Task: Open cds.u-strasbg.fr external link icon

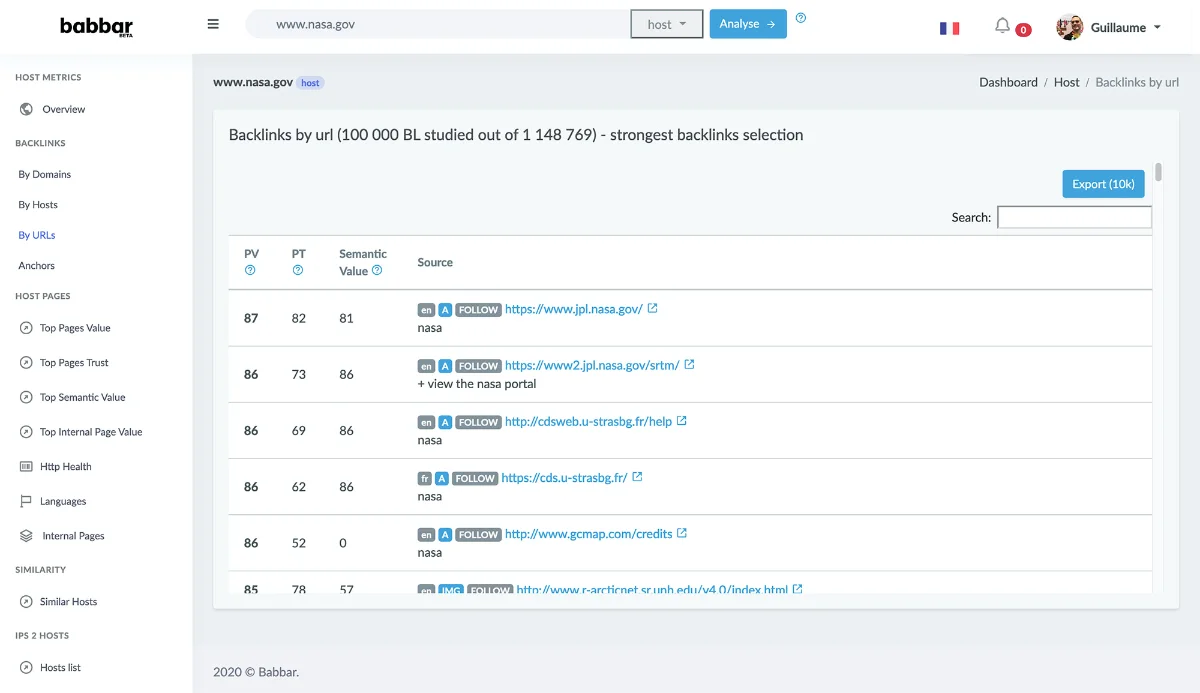Action: click(x=637, y=477)
